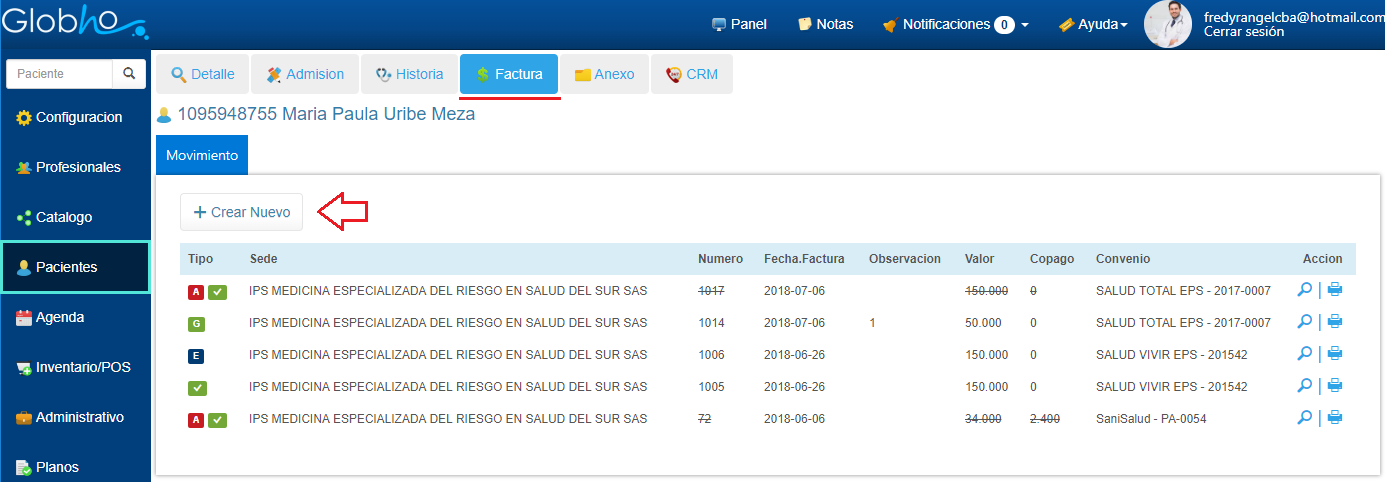
Task: Click the green checkmark on invoice 1005
Action: [196, 388]
